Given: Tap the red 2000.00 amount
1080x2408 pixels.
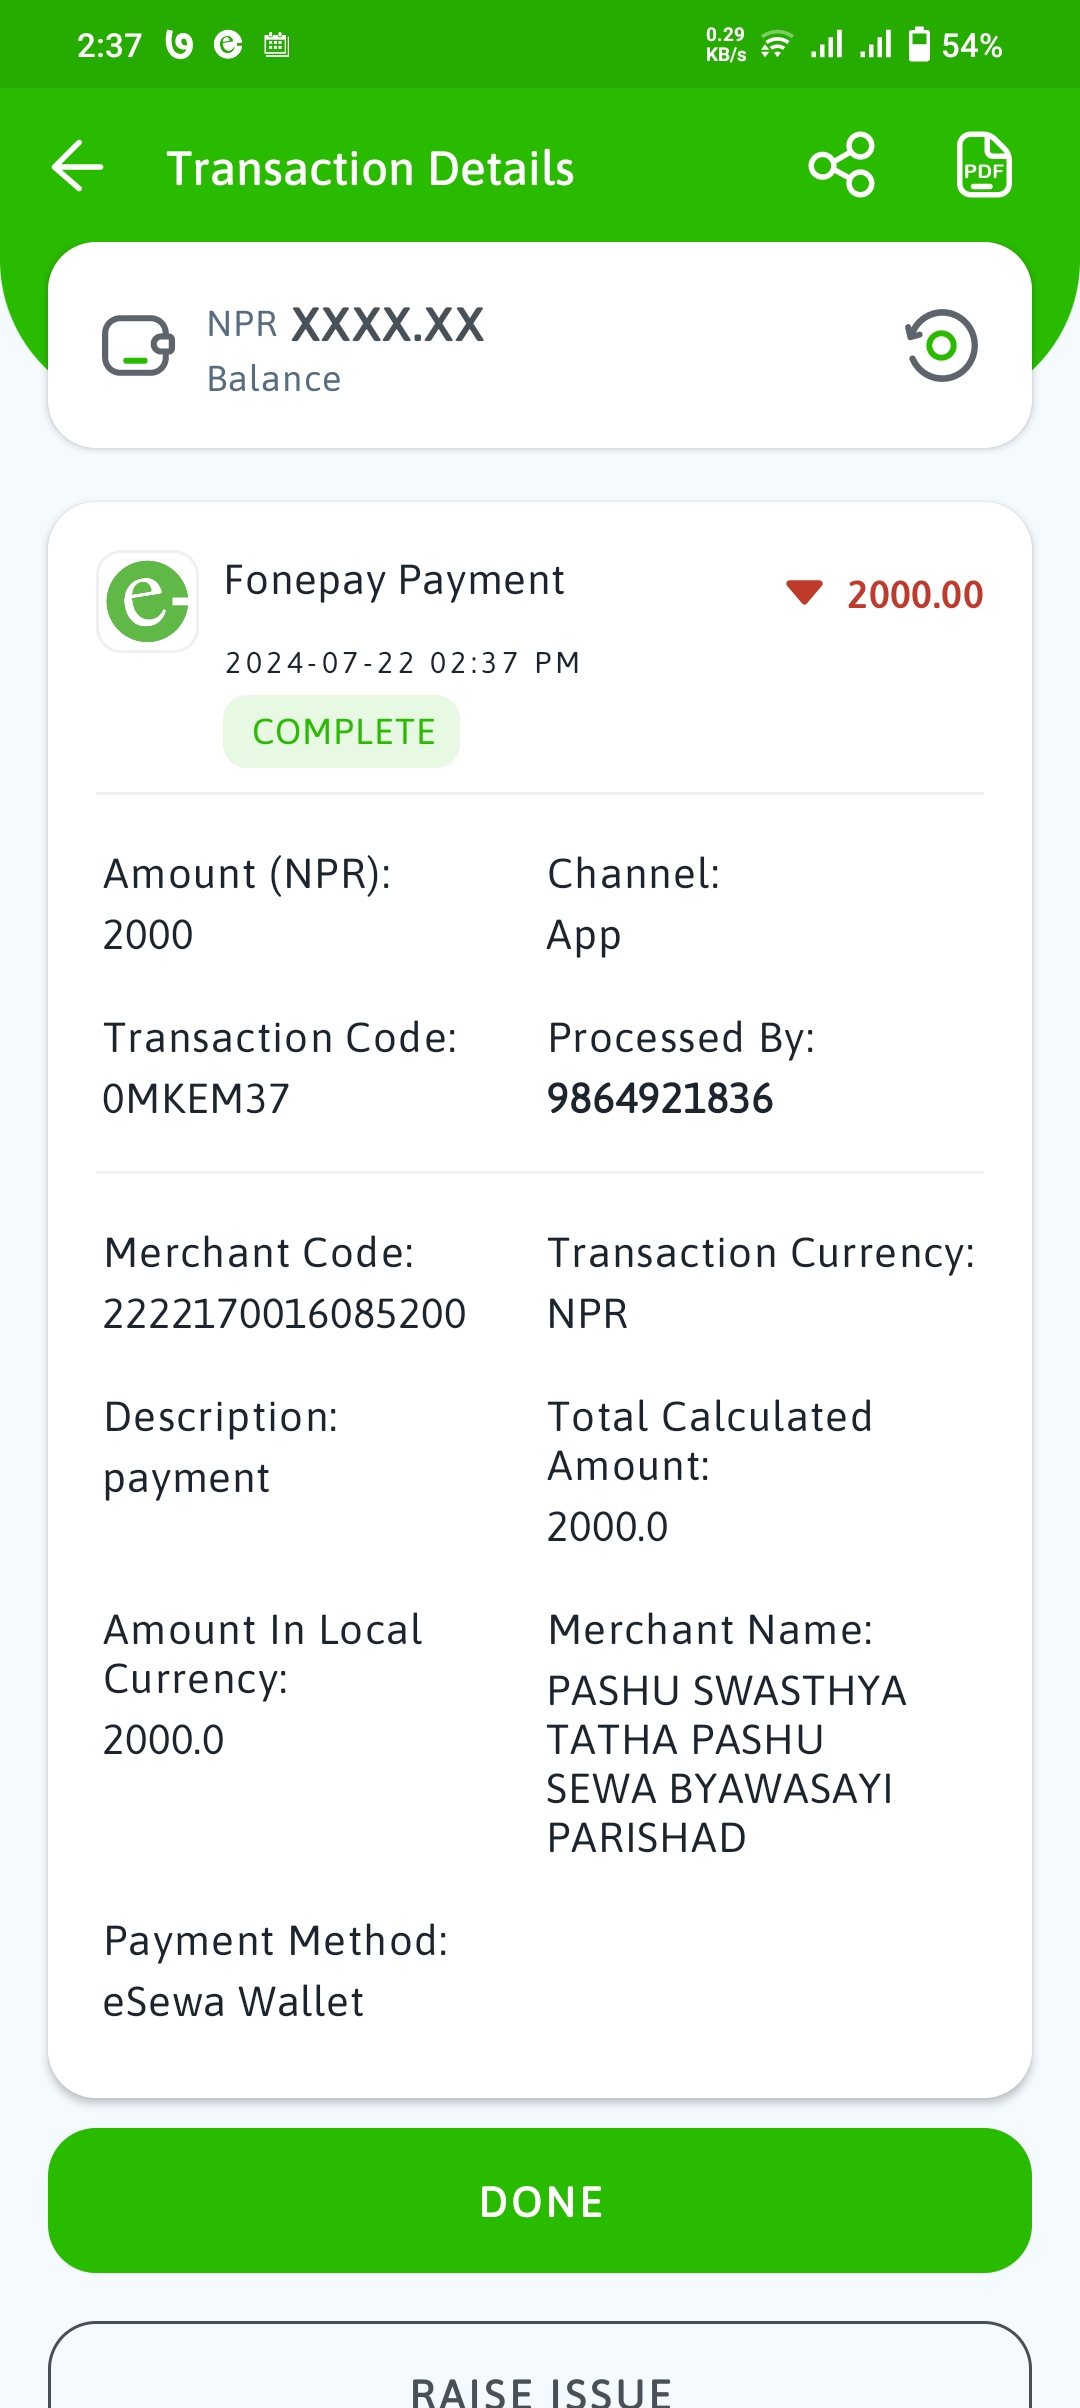Looking at the screenshot, I should click(915, 595).
